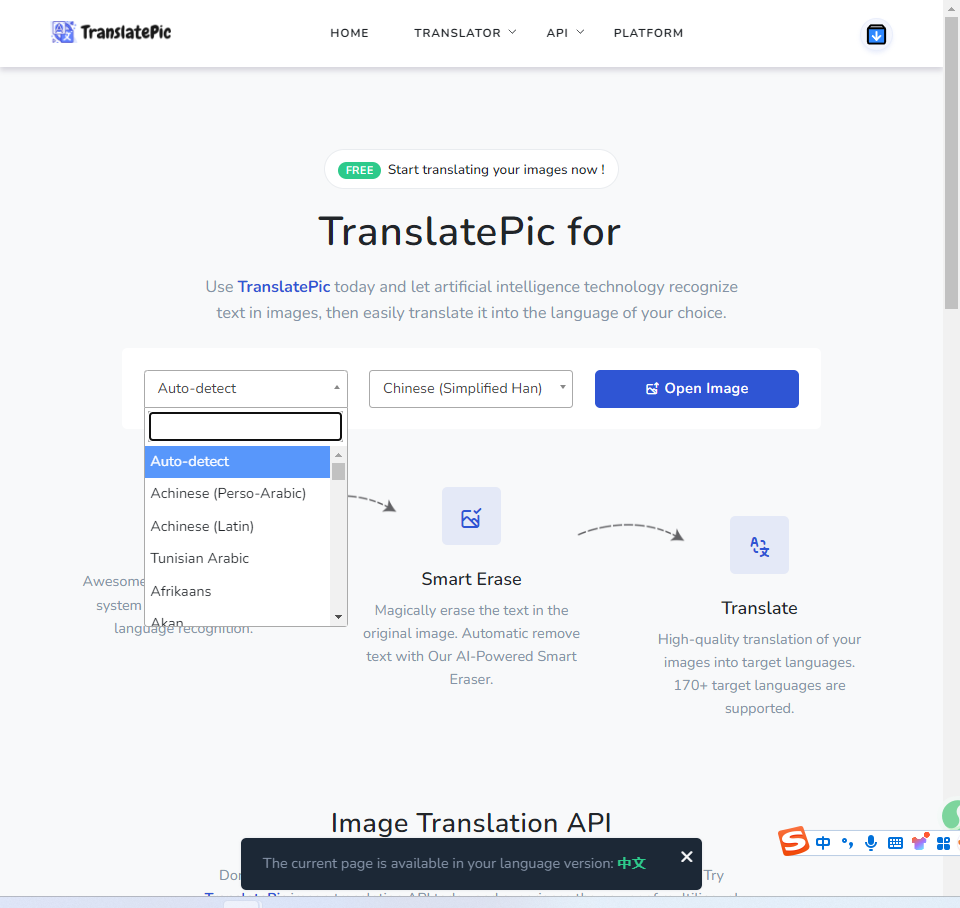Viewport: 960px width, 908px height.
Task: Expand the TRANSLATOR menu chevron
Action: [x=513, y=32]
